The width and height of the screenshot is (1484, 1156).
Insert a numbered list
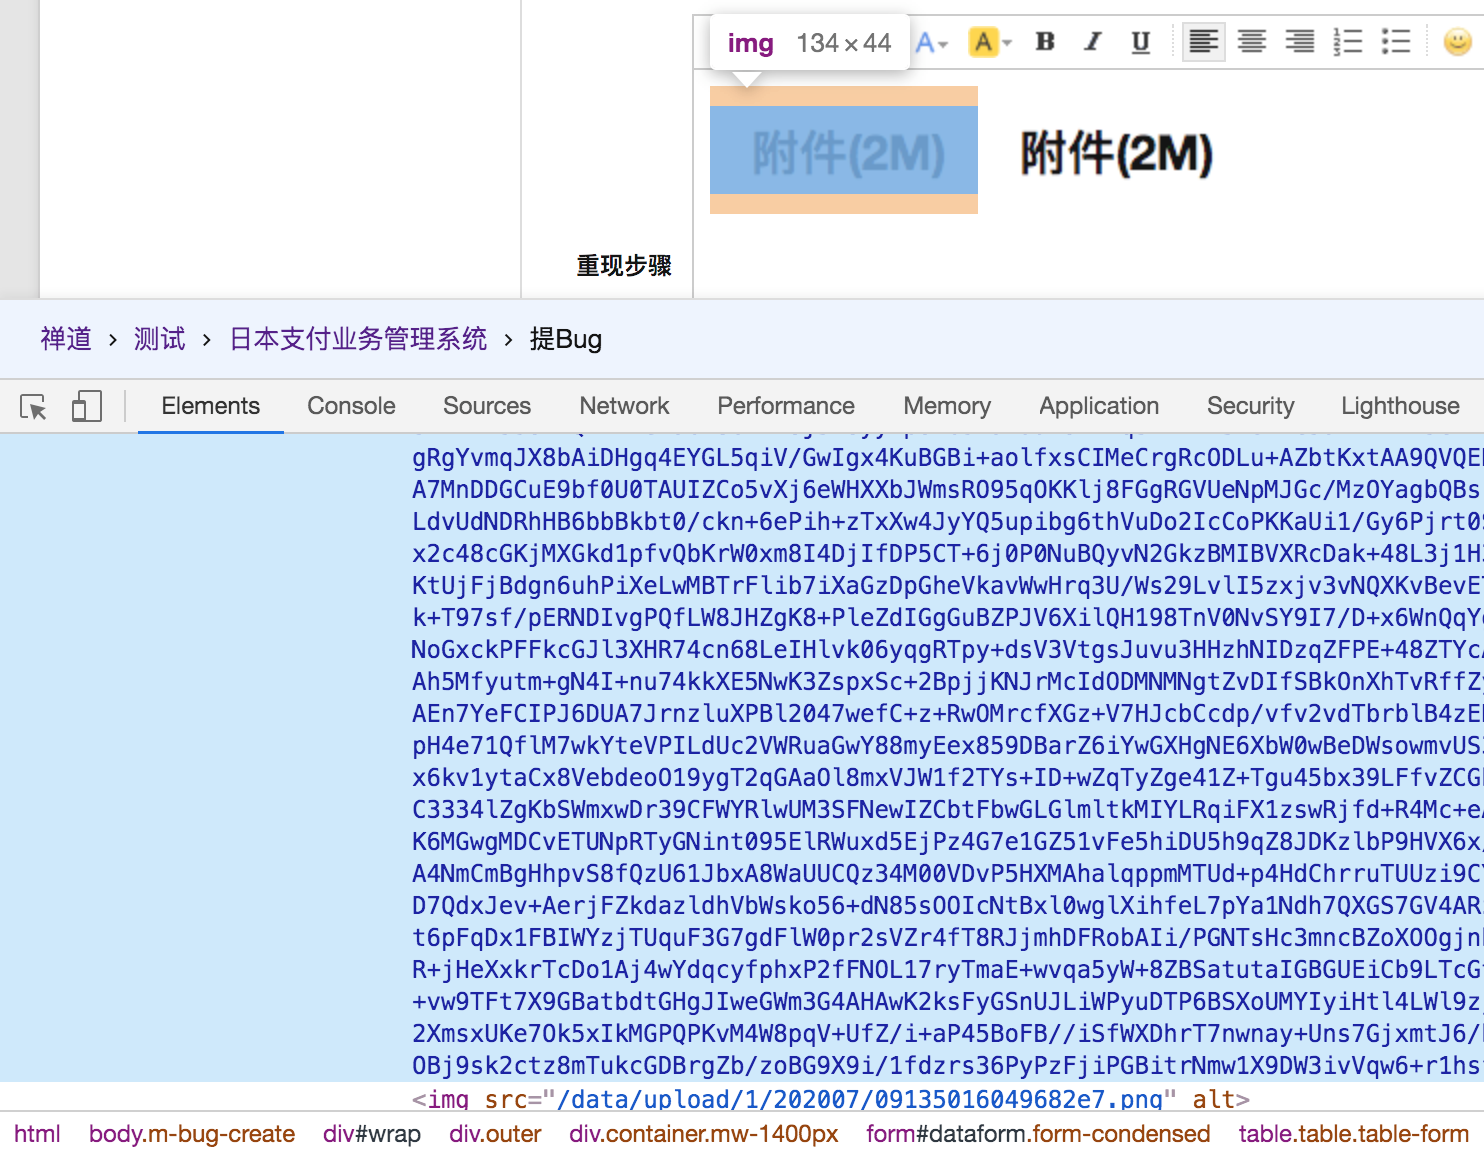(x=1348, y=42)
